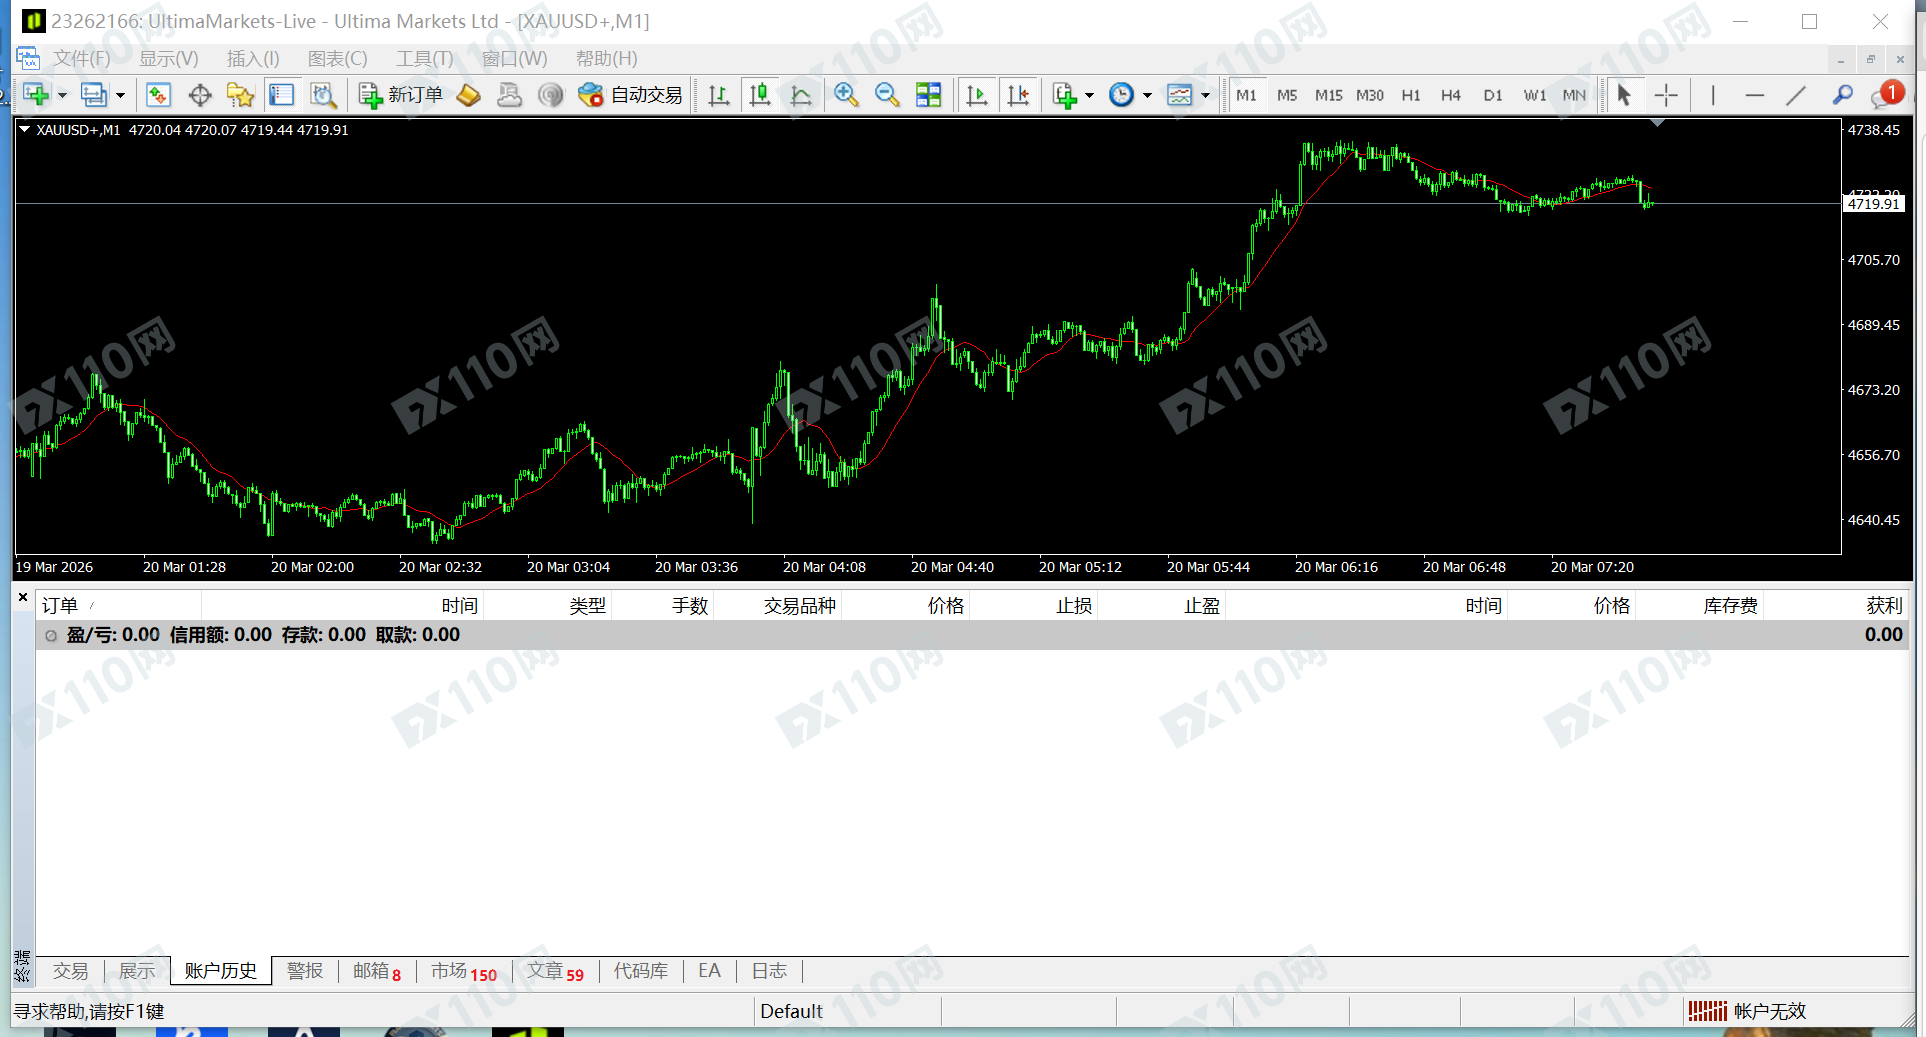
Task: Click the New Order (新订单) button
Action: tap(401, 95)
